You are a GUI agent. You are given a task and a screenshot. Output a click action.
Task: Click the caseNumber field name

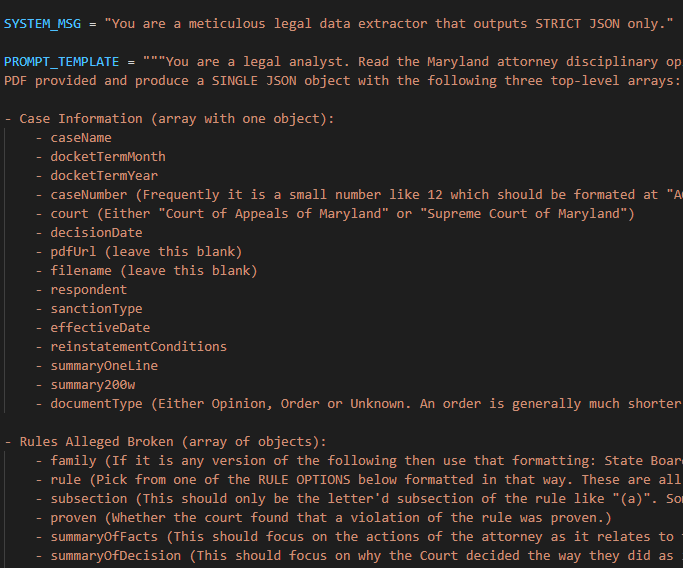pyautogui.click(x=89, y=195)
